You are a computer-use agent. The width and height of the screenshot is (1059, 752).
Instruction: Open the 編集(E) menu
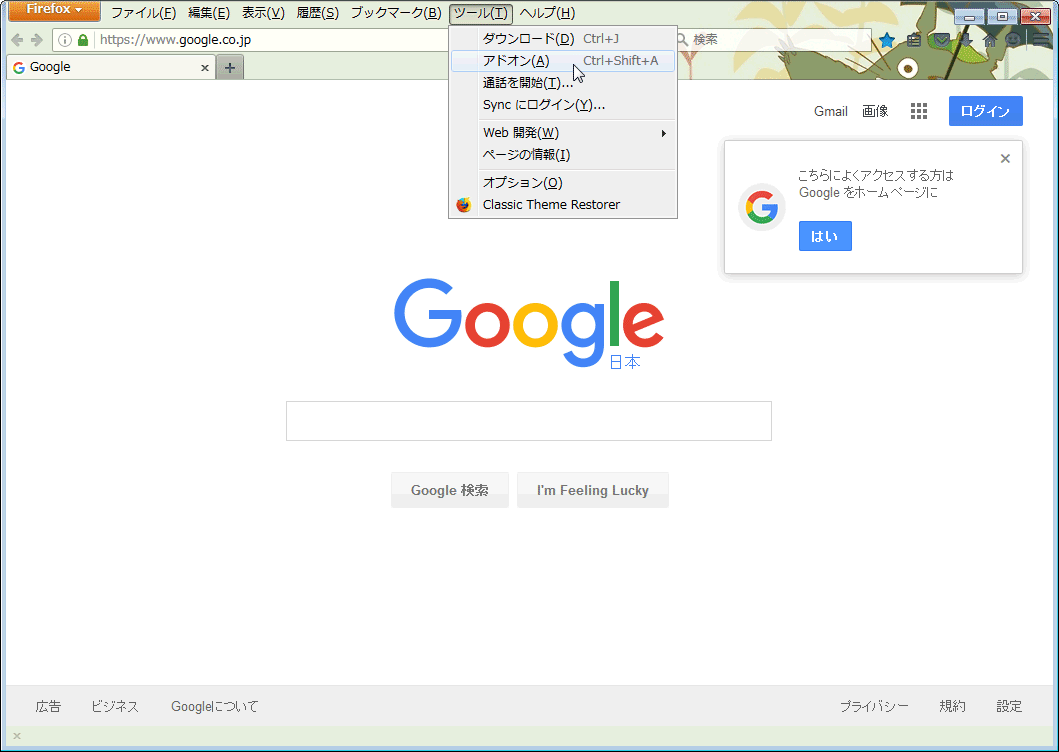209,13
